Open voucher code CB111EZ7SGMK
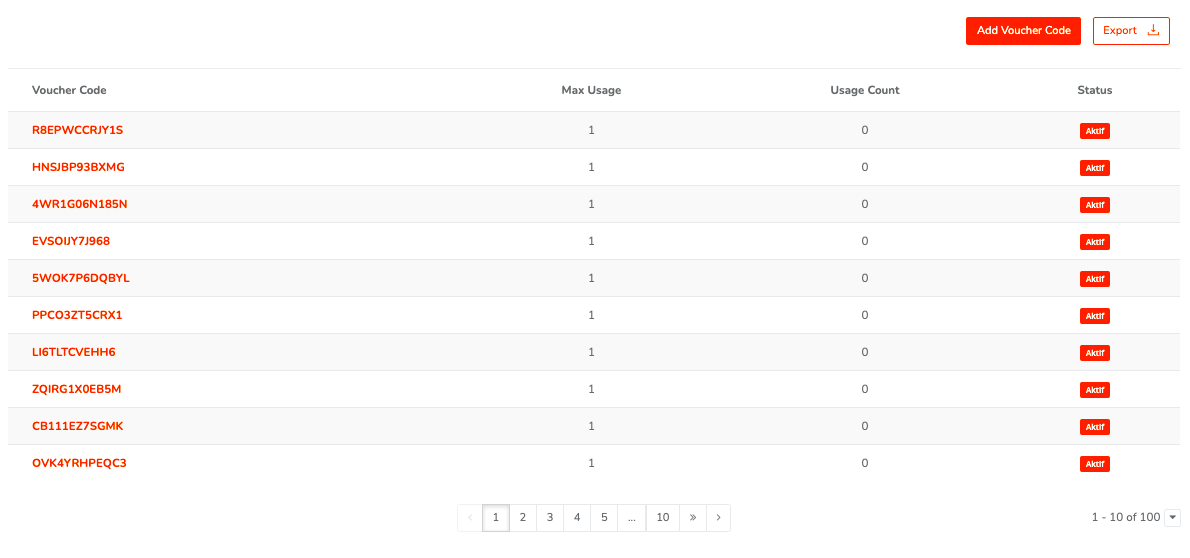Viewport: 1190px width, 558px height. coord(77,427)
